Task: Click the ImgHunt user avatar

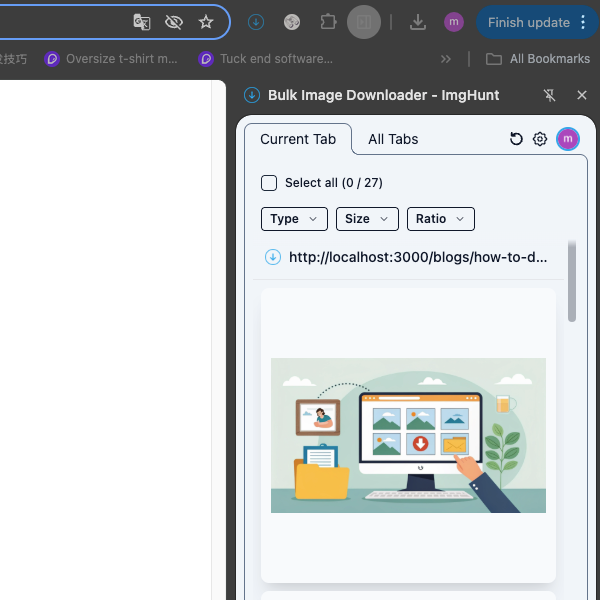Action: pyautogui.click(x=568, y=139)
